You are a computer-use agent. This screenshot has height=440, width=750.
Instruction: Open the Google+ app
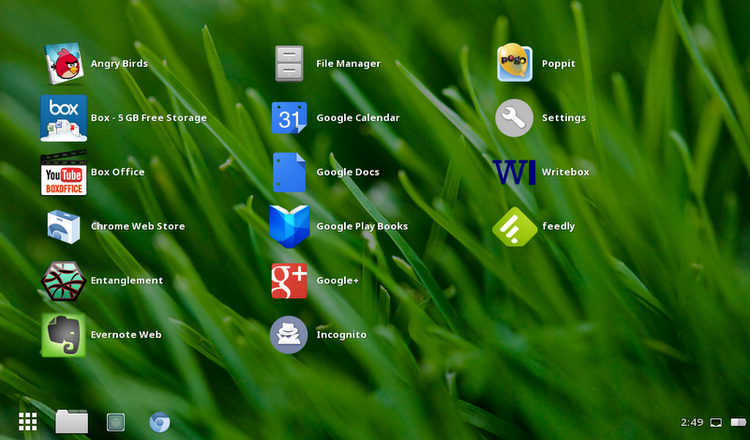(289, 281)
